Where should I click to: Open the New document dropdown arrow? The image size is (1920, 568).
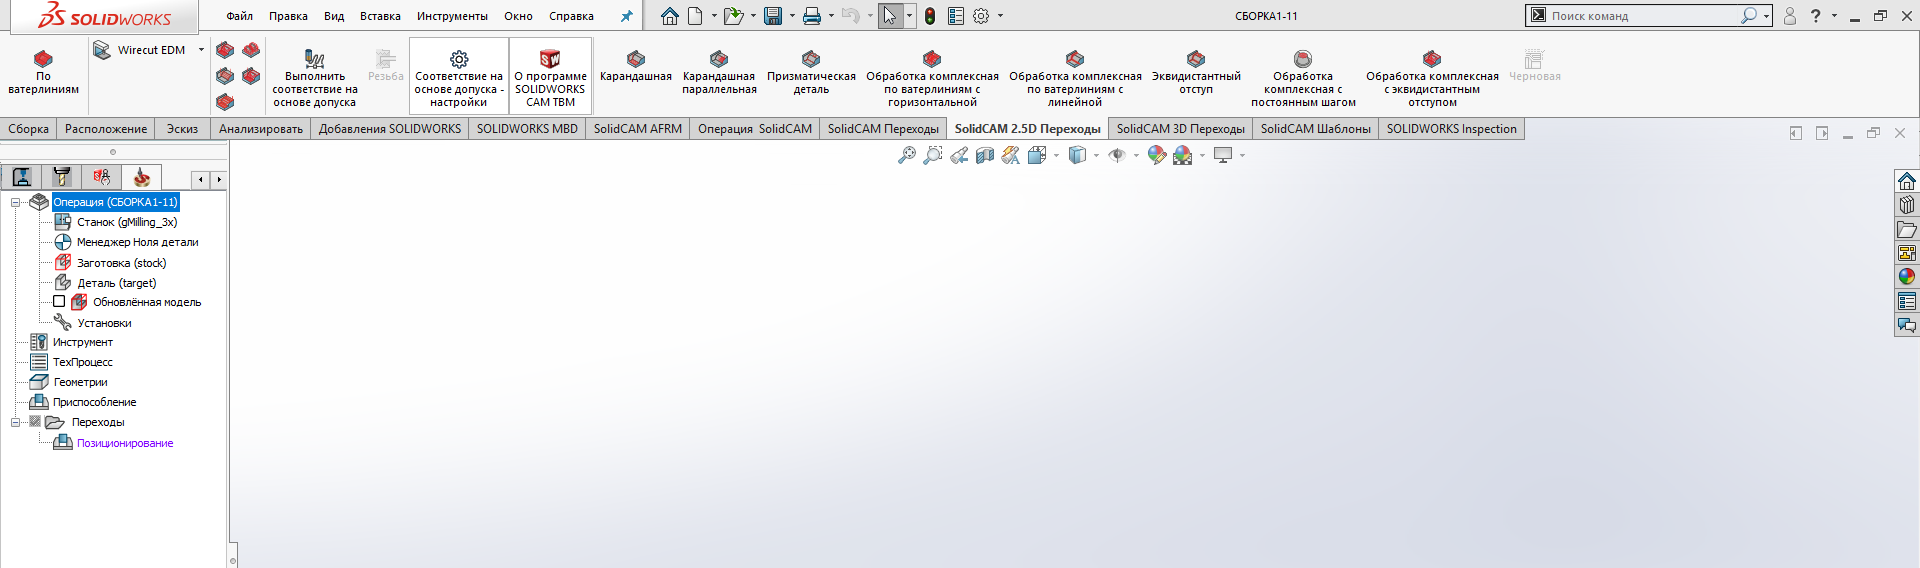714,16
